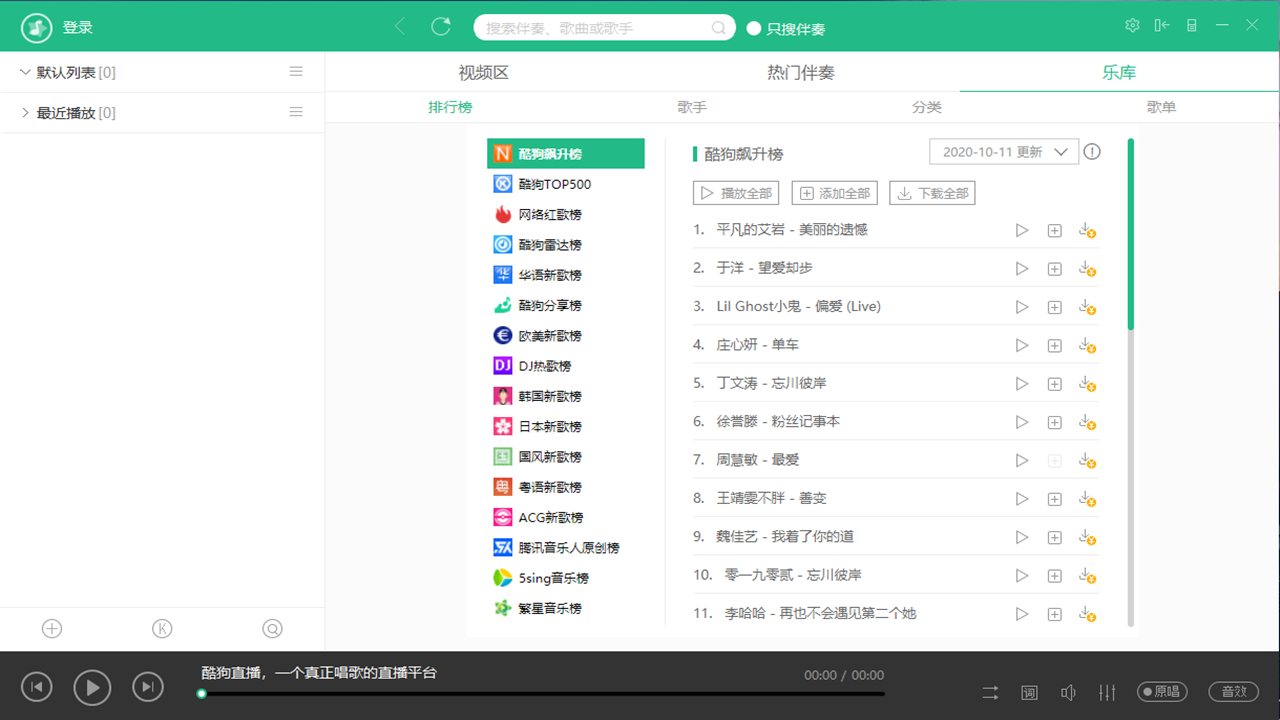1280x720 pixels.
Task: Click the mobile phone icon
Action: click(1191, 26)
